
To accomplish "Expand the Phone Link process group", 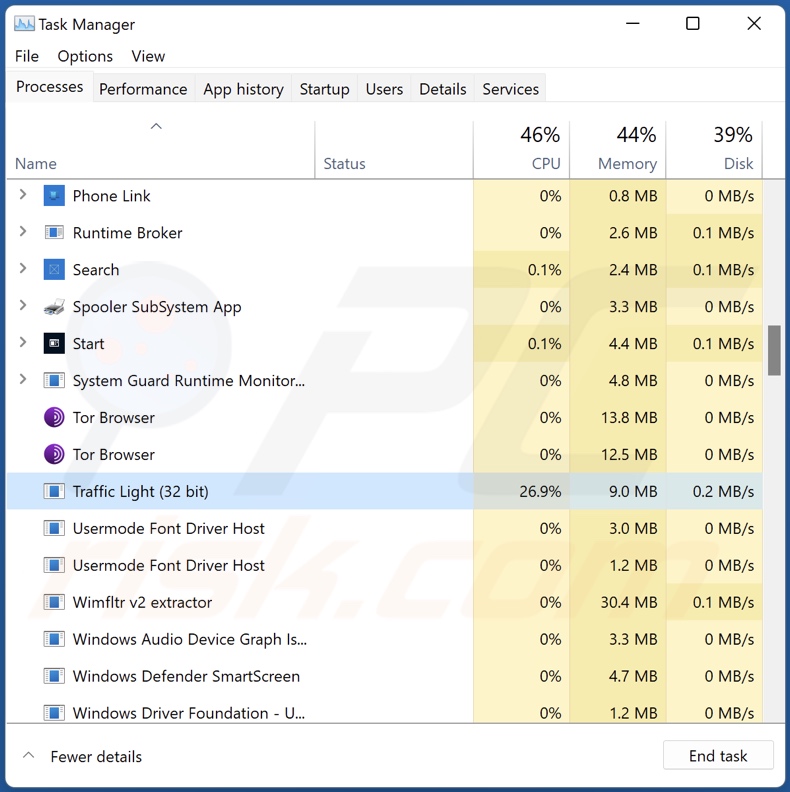I will tap(23, 196).
